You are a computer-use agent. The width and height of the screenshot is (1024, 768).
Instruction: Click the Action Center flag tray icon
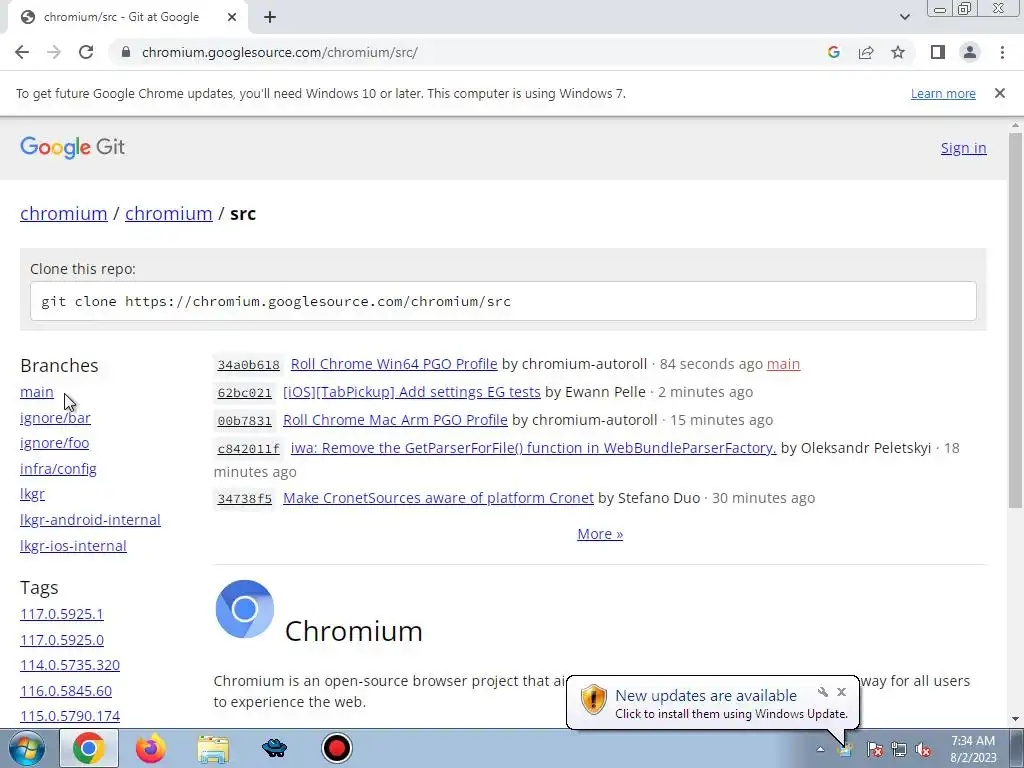point(874,749)
